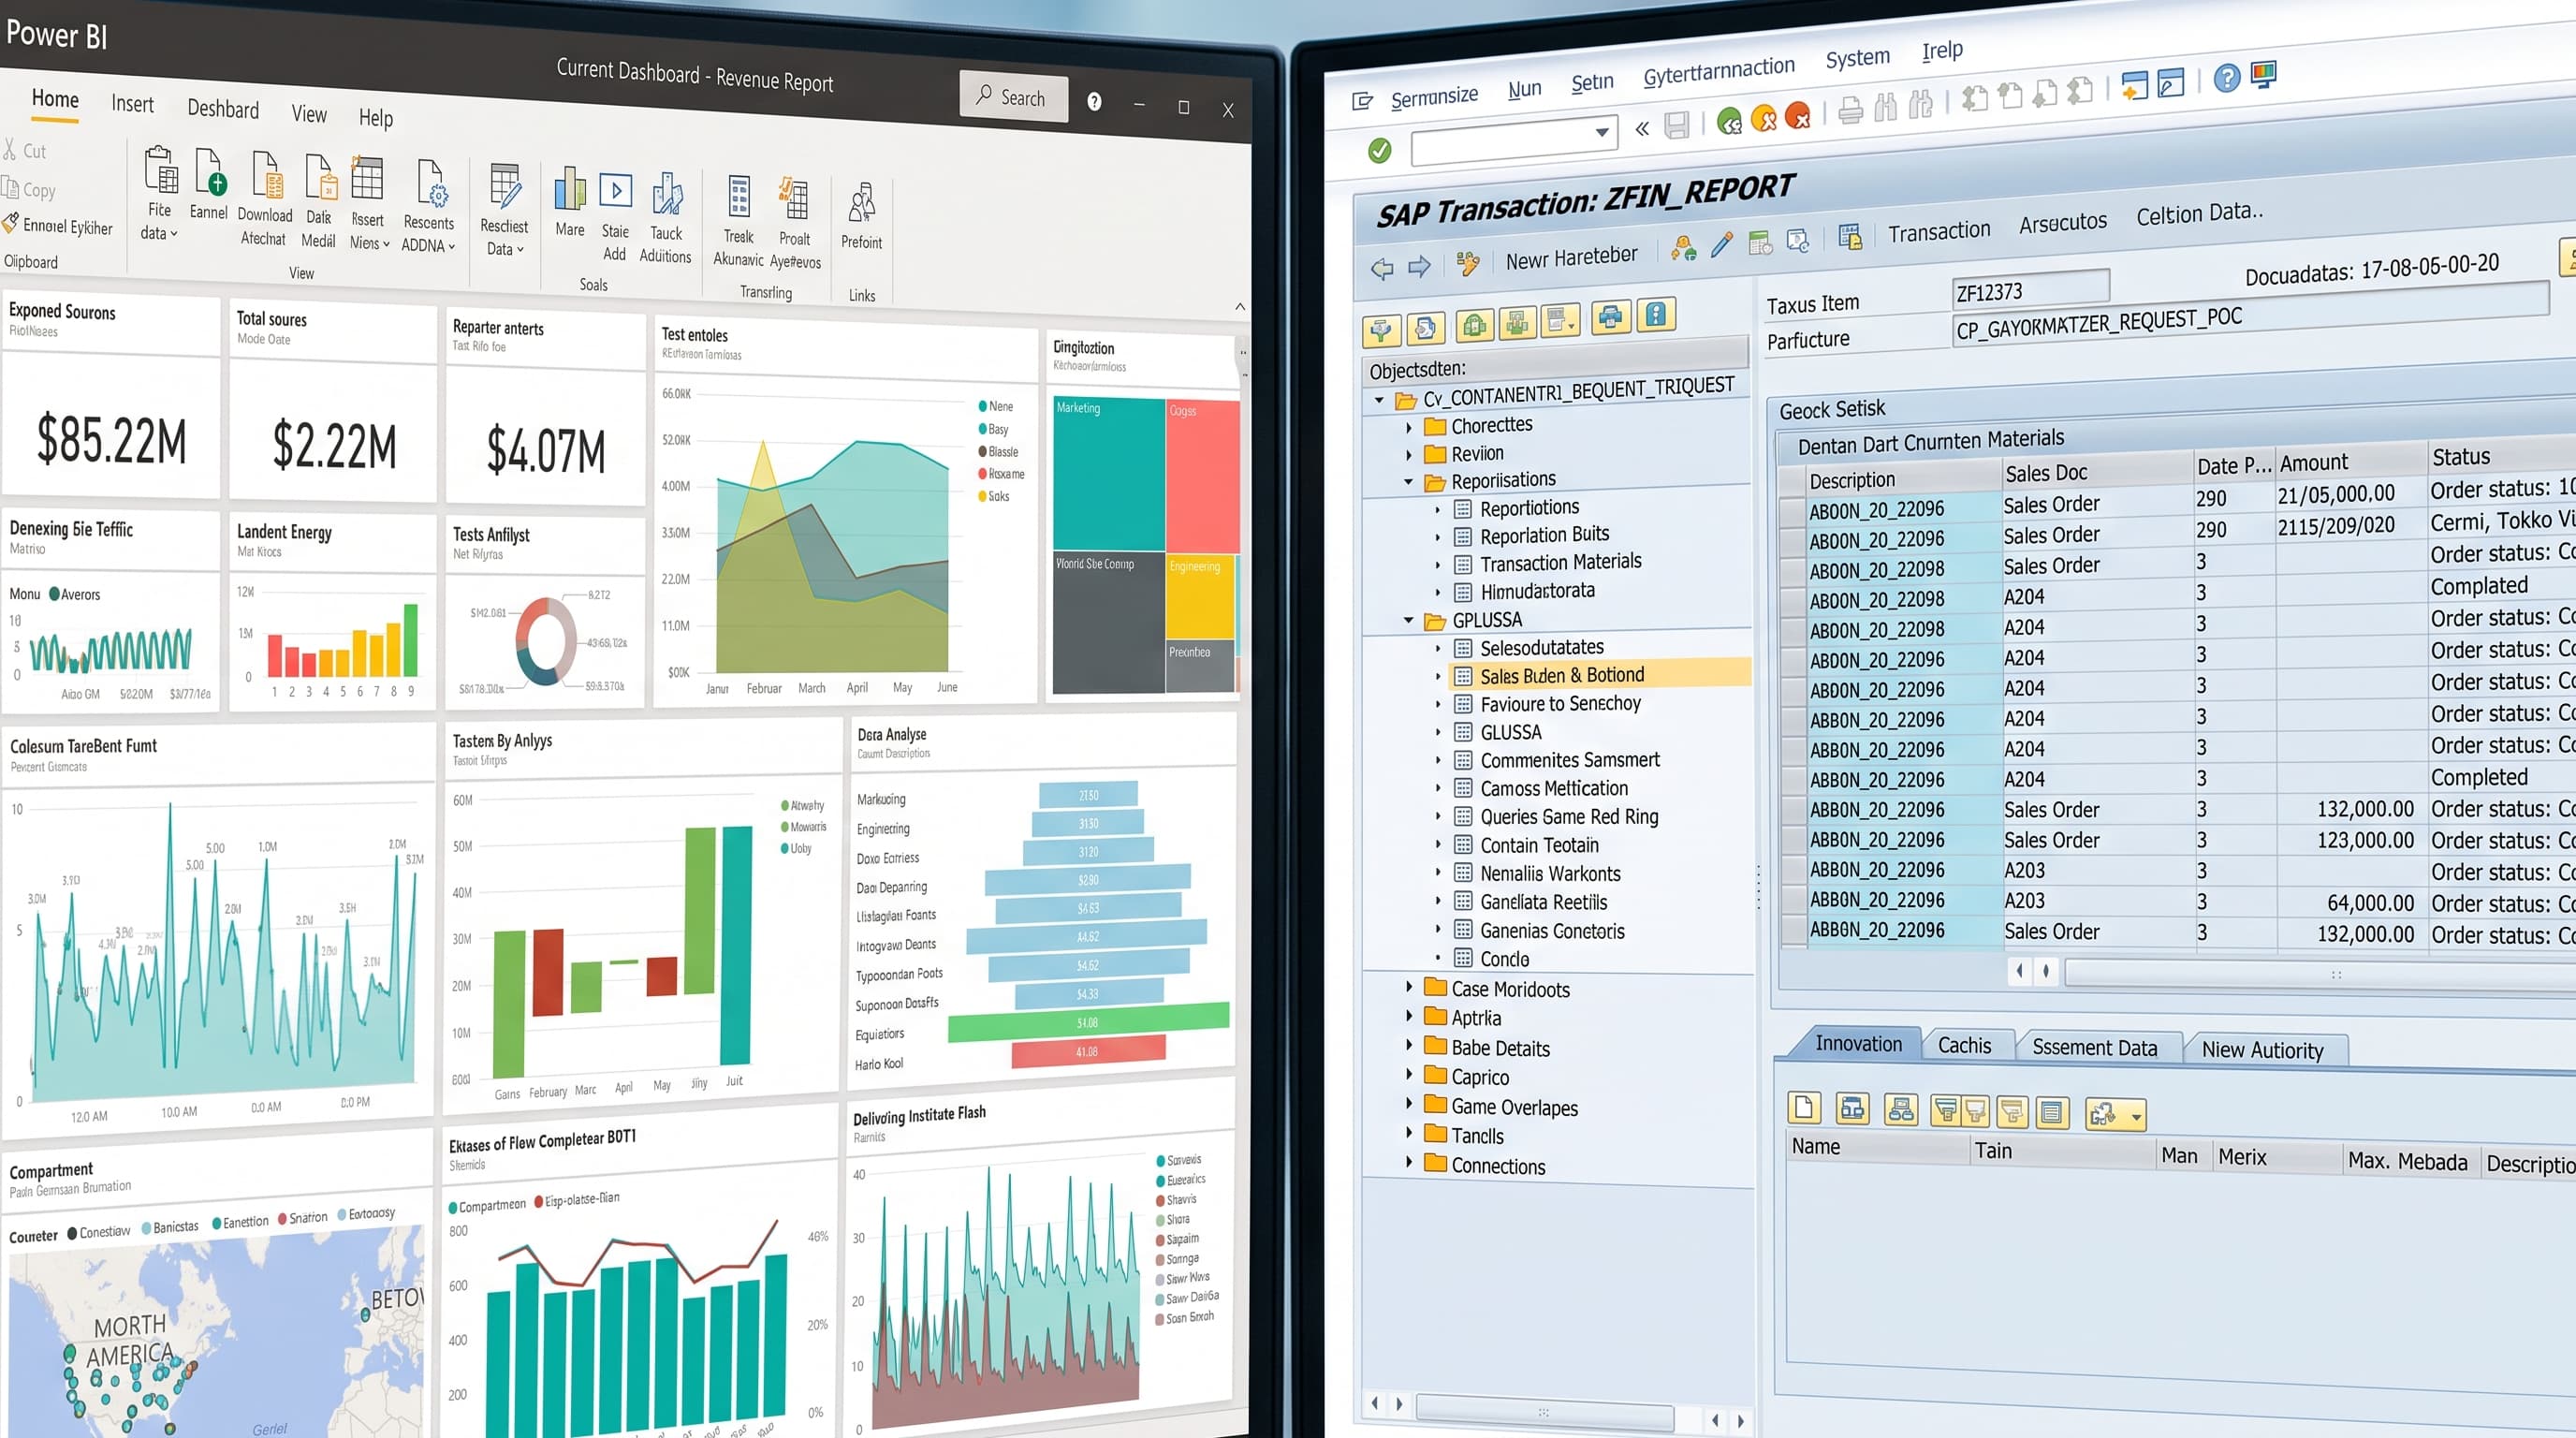Click the SAP floppy disk save icon
This screenshot has width=2576, height=1438.
click(x=1677, y=125)
